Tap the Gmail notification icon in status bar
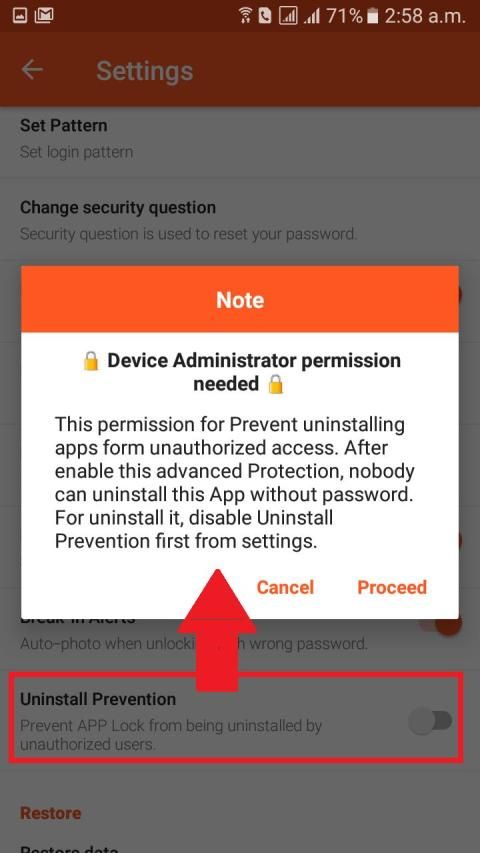The image size is (480, 853). pos(44,15)
